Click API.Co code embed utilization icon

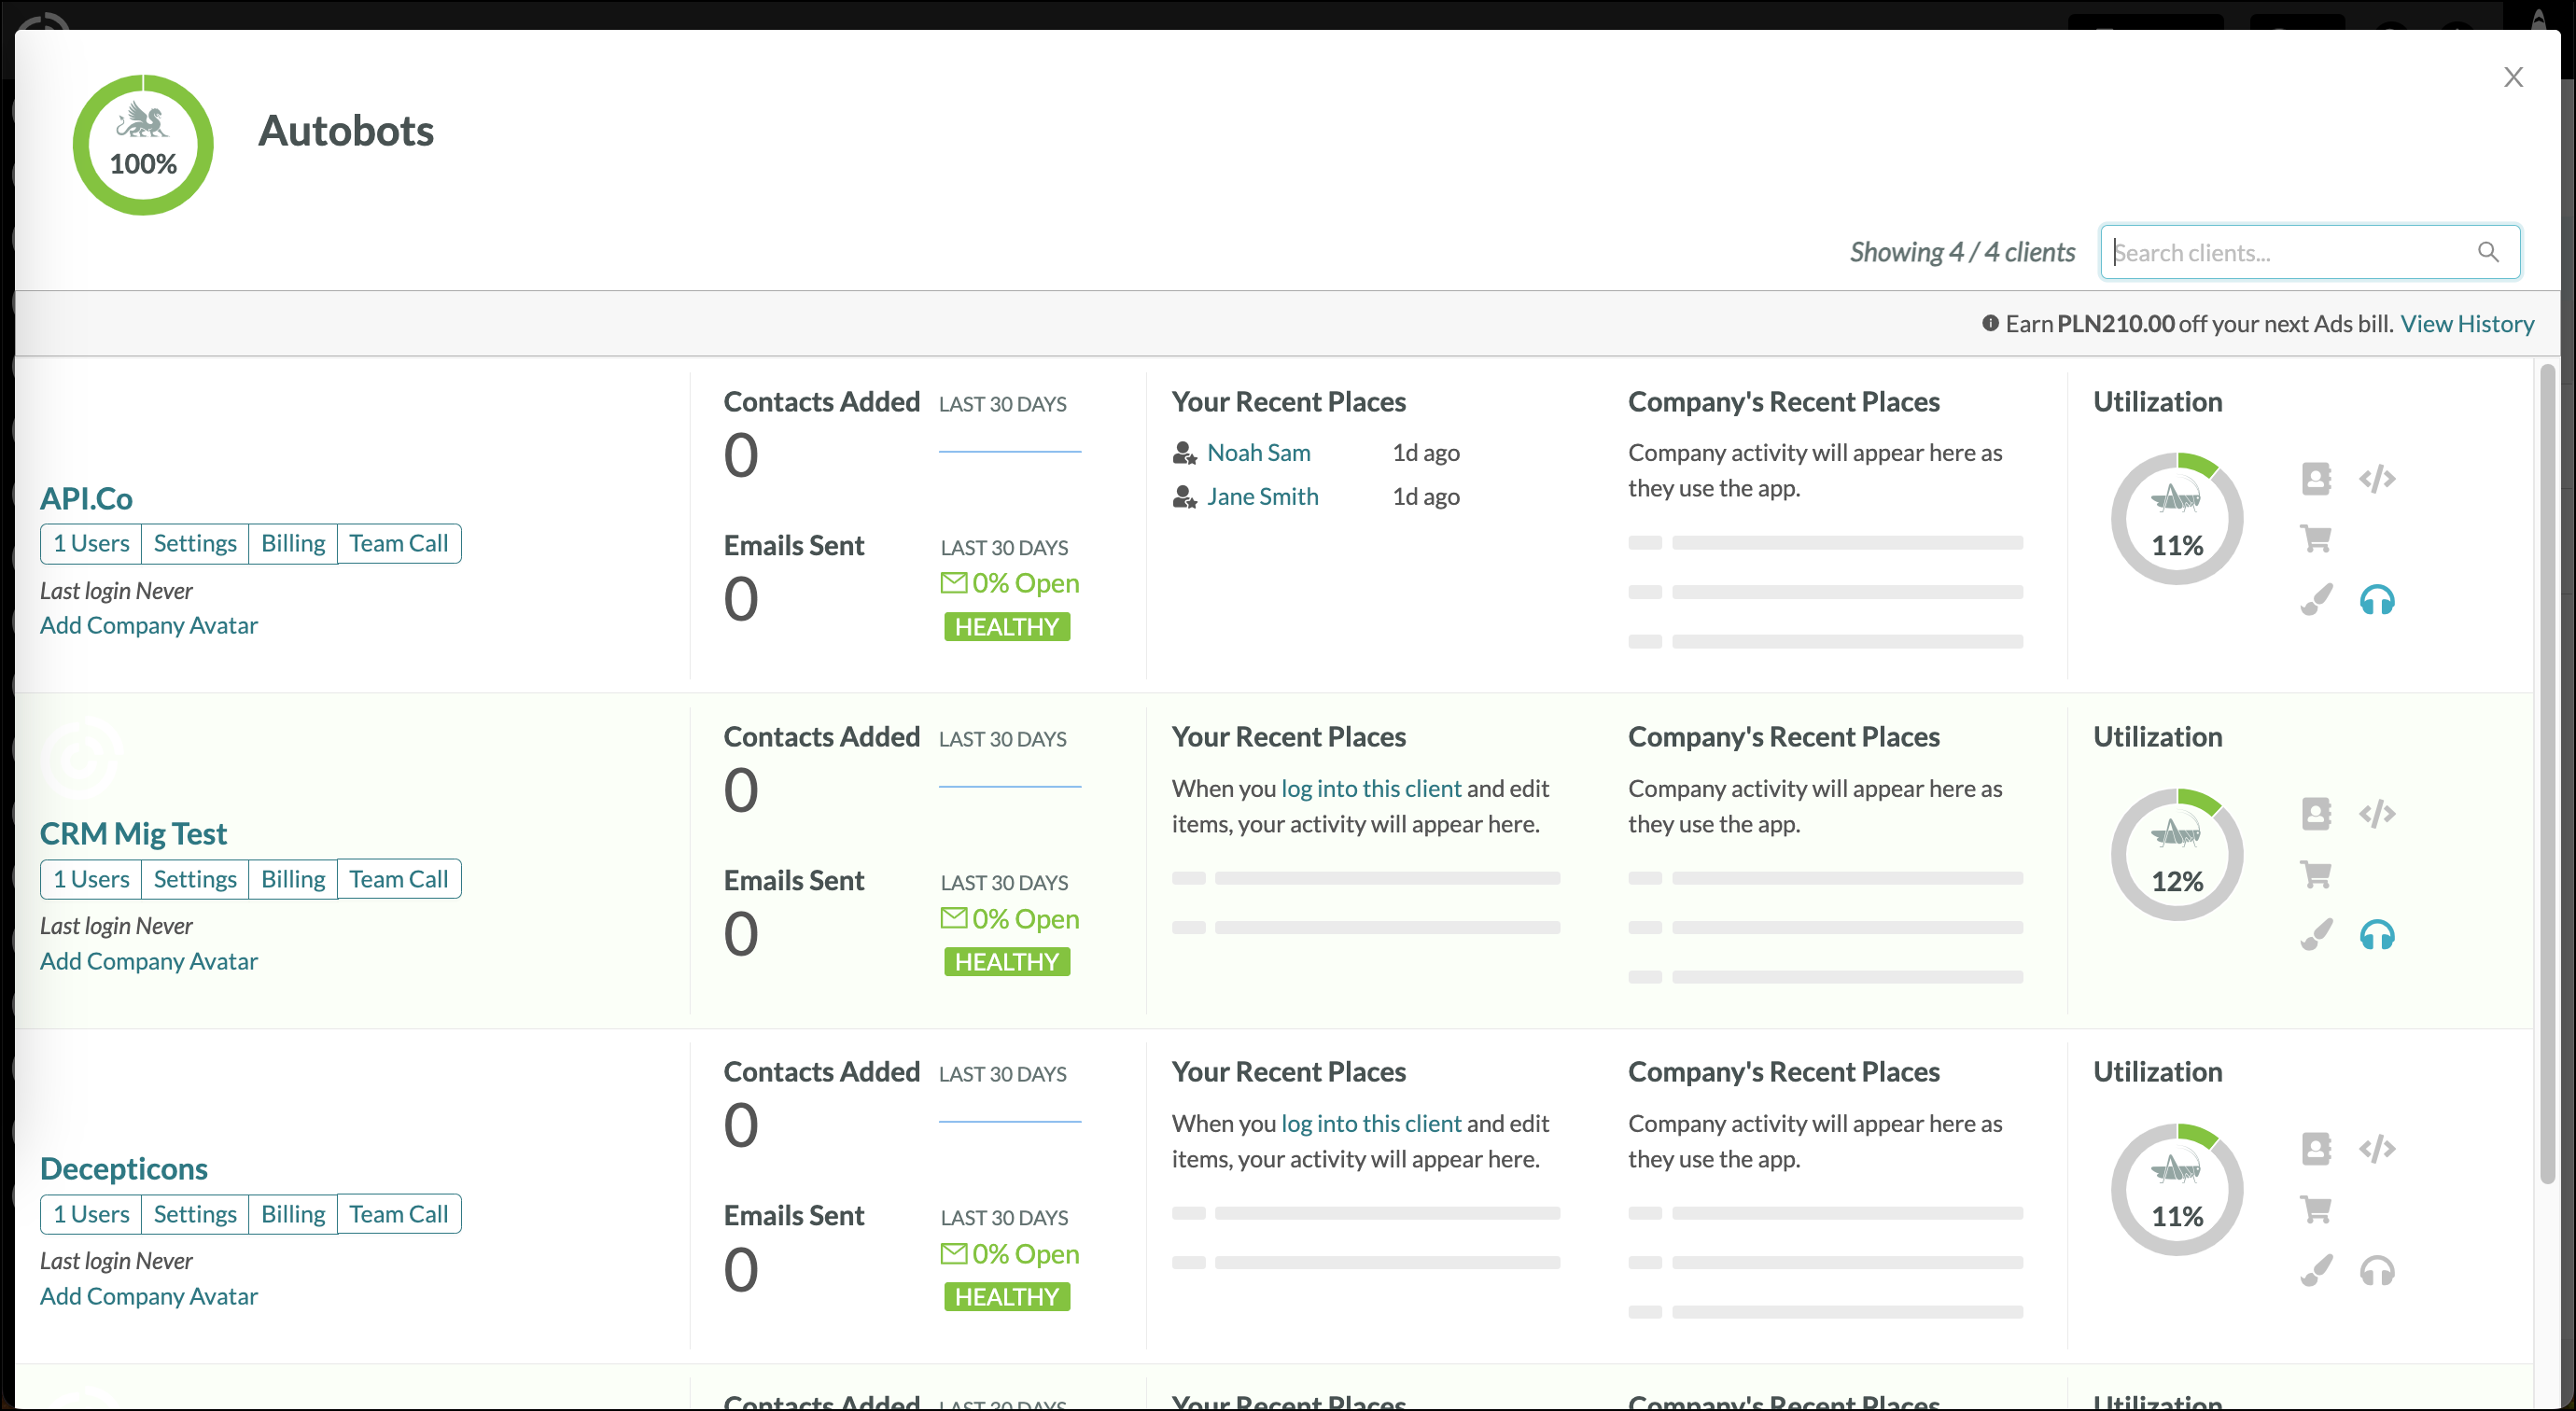click(2377, 479)
